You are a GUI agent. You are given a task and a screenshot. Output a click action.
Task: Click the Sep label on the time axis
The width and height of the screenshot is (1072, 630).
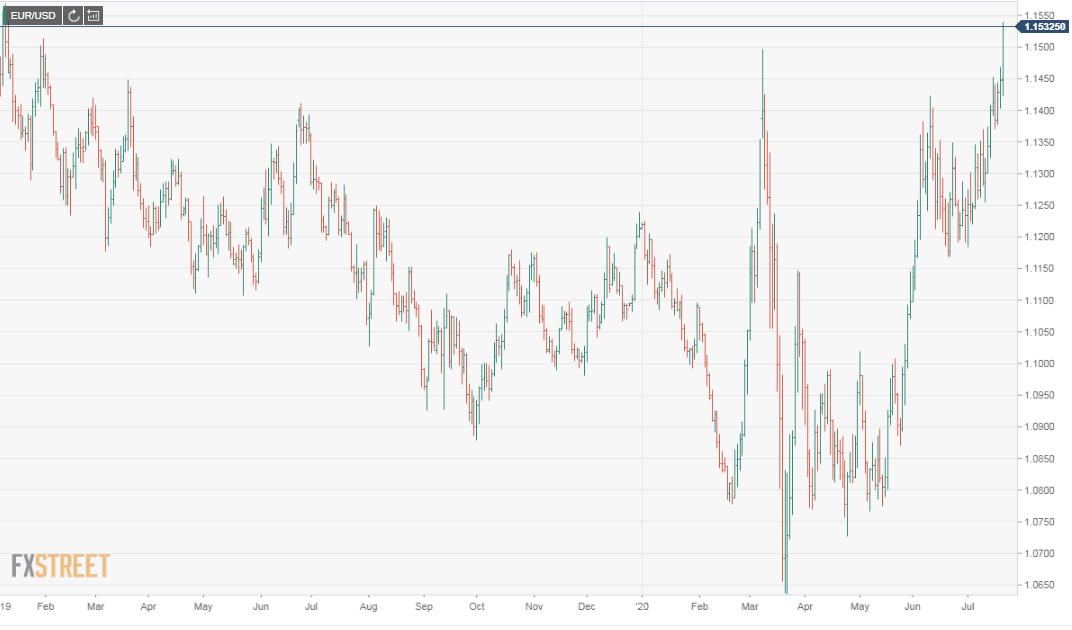pyautogui.click(x=423, y=607)
